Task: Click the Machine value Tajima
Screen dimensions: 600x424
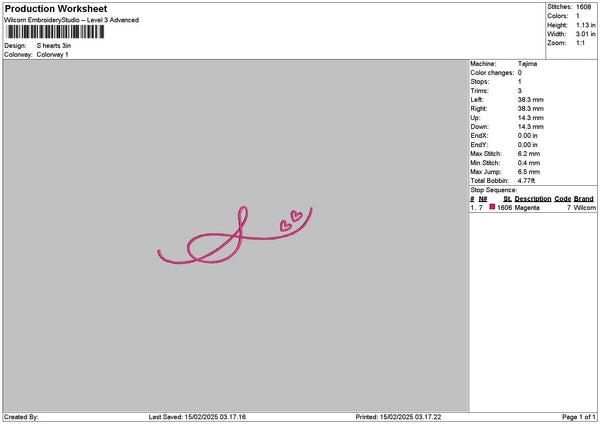Action: click(527, 64)
